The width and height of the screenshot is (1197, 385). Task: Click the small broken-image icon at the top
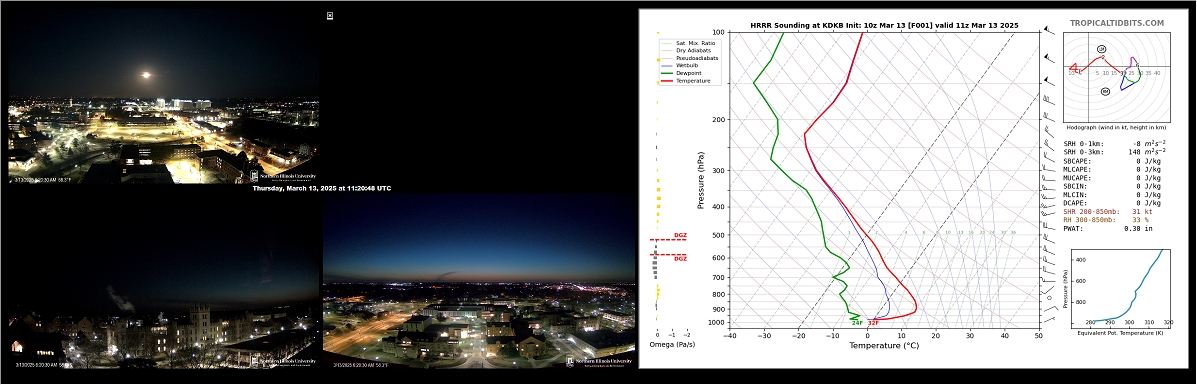330,15
